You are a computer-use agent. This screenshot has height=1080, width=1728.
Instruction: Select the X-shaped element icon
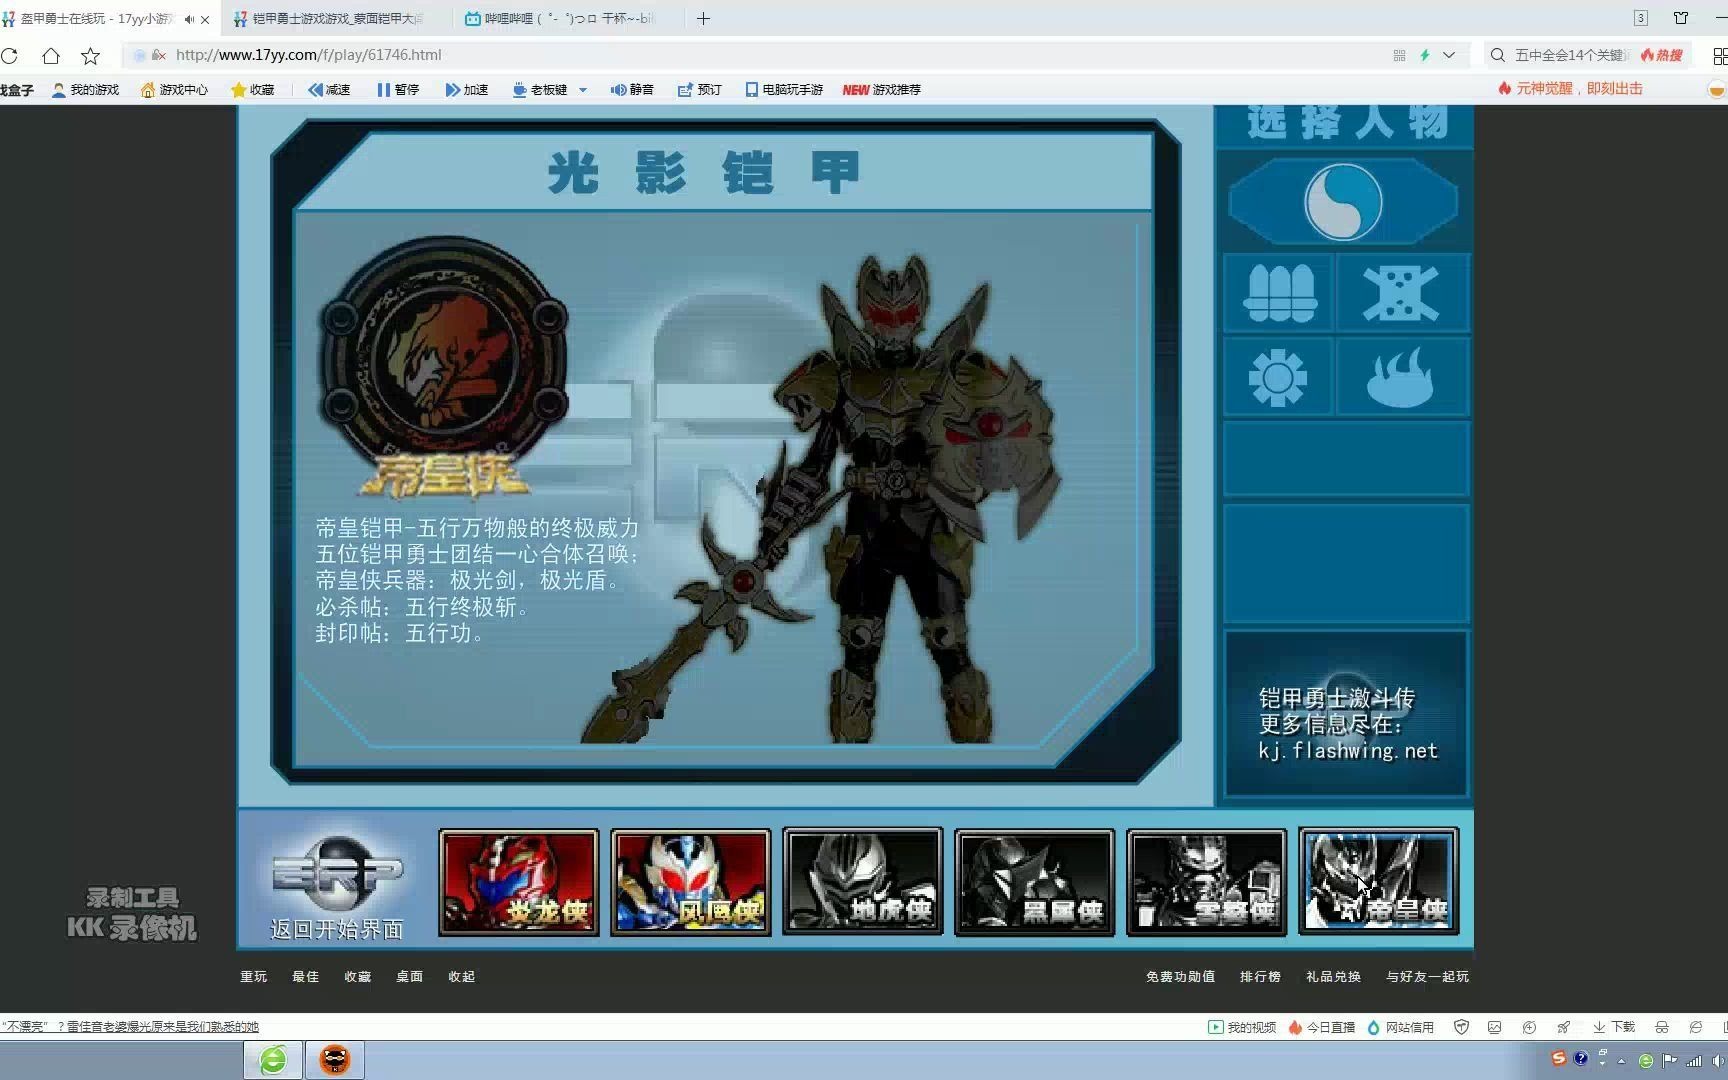tap(1400, 293)
